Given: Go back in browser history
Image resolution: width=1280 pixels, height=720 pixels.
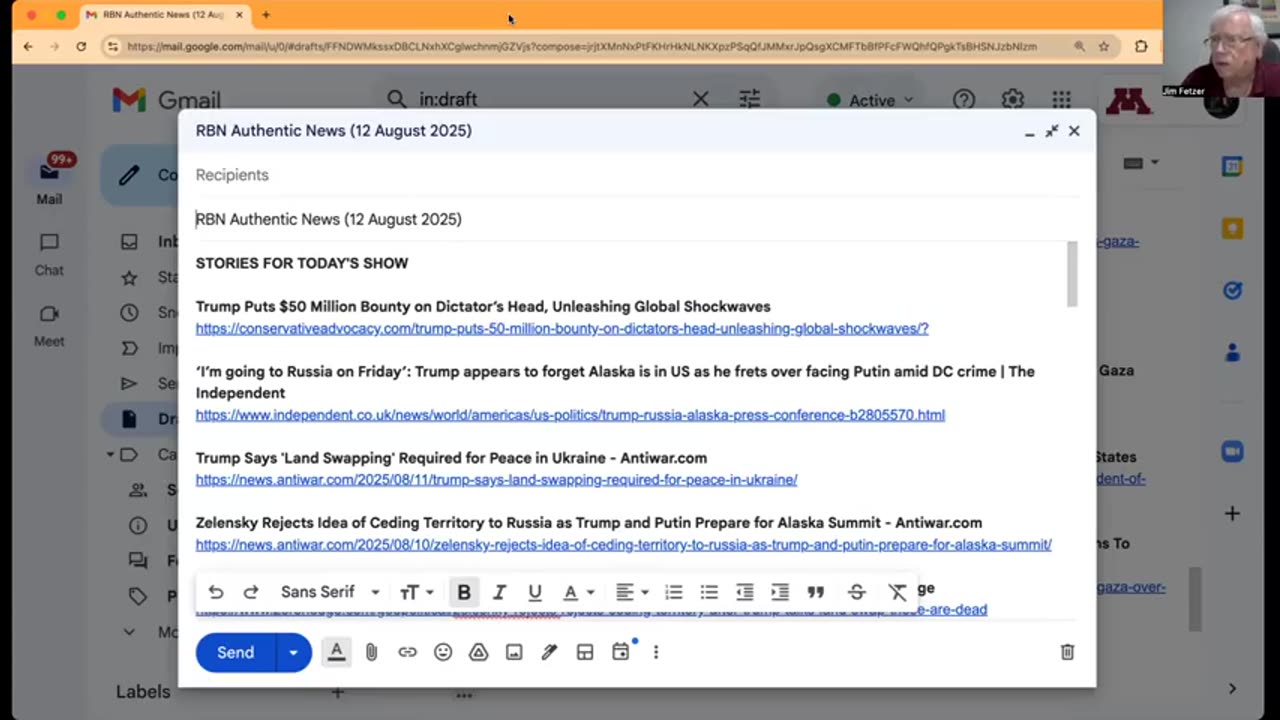Looking at the screenshot, I should [x=27, y=46].
